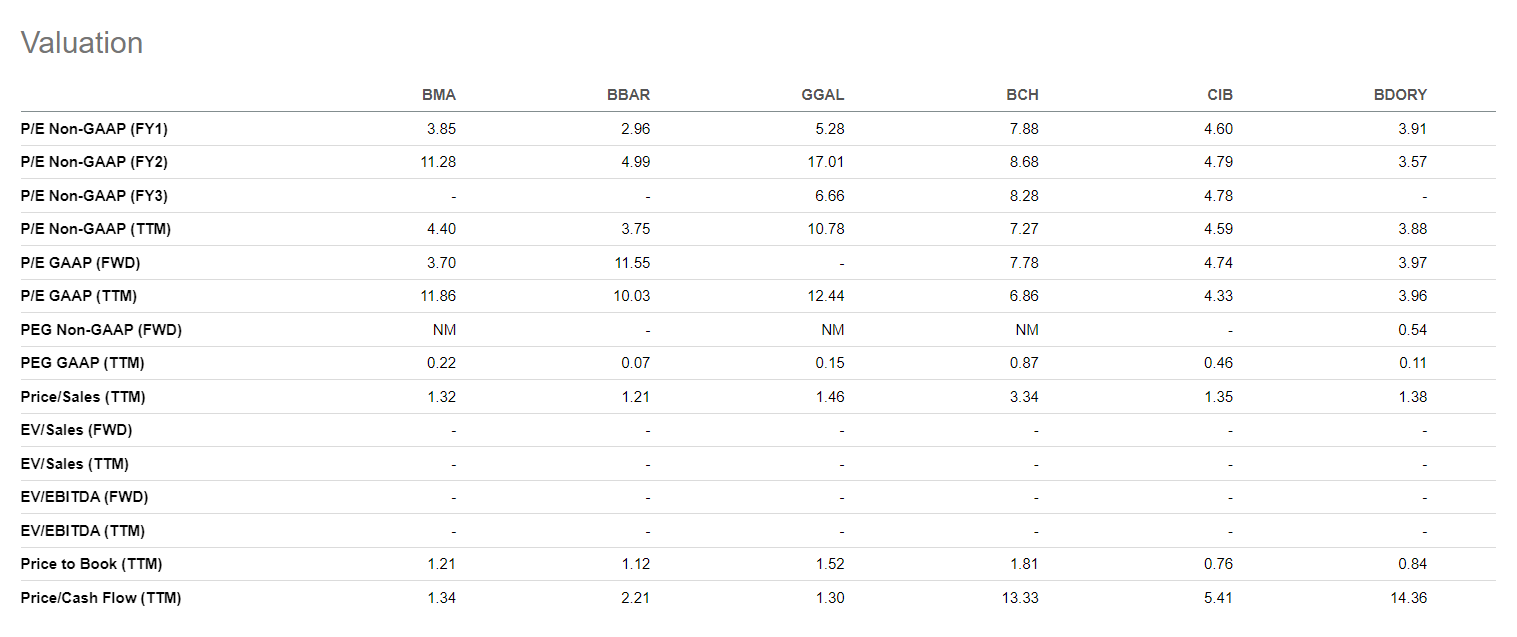Click GGAL's P/E Non-GAAP FY2 value 17.01
Image resolution: width=1517 pixels, height=637 pixels.
[826, 162]
